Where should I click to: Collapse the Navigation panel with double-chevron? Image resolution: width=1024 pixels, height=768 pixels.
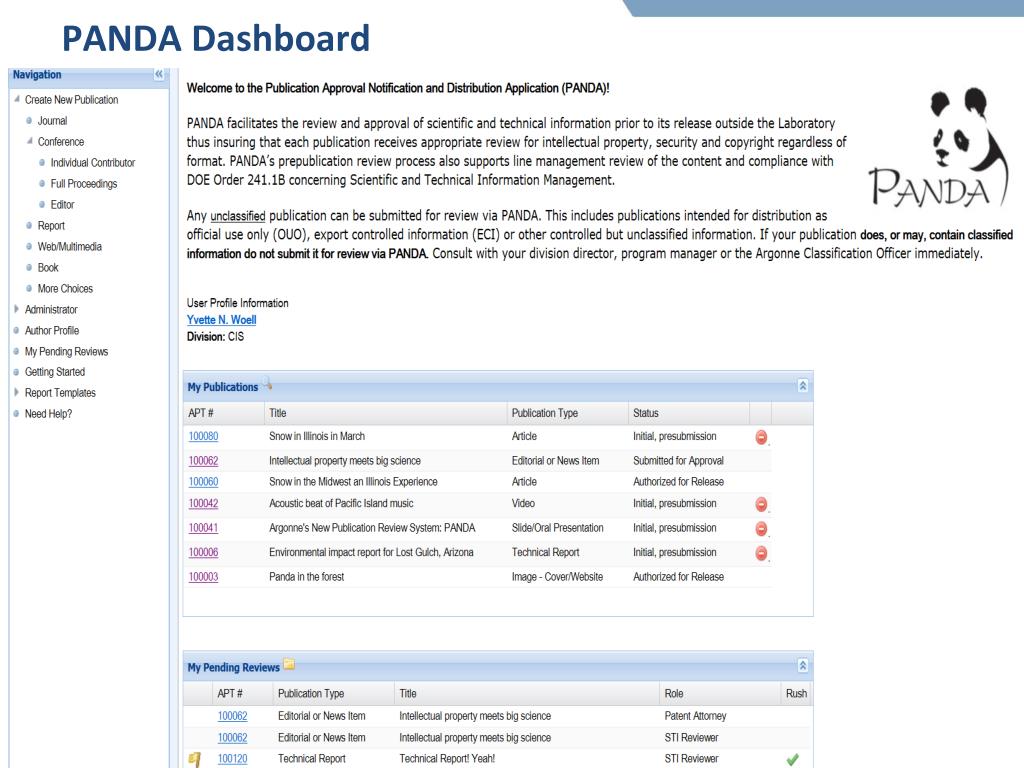[x=159, y=74]
